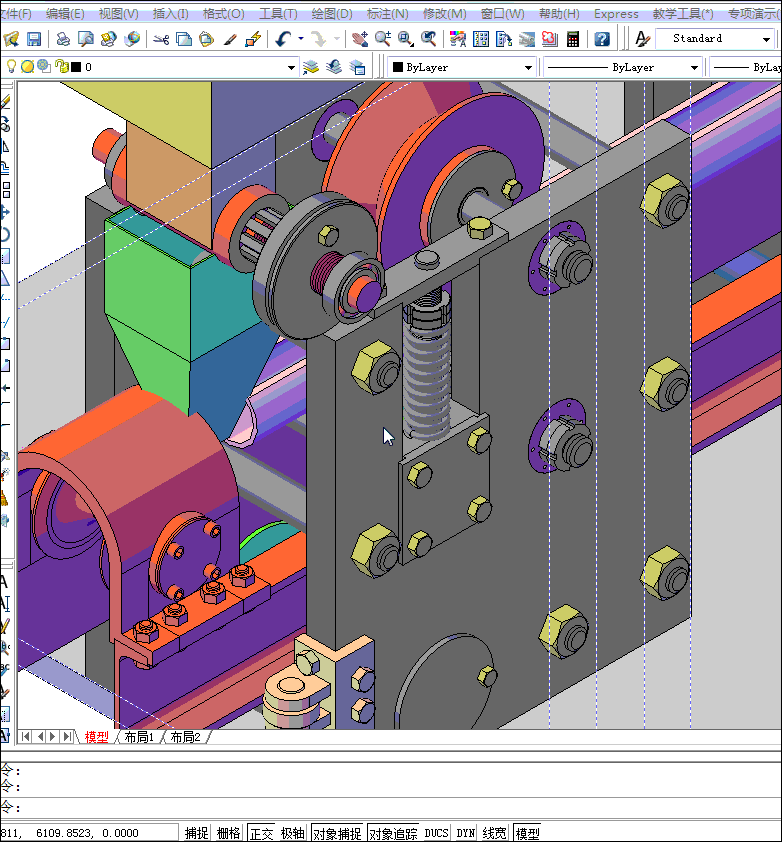Click the Paste from clipboard icon
Screen dimensions: 782x842
click(x=207, y=39)
